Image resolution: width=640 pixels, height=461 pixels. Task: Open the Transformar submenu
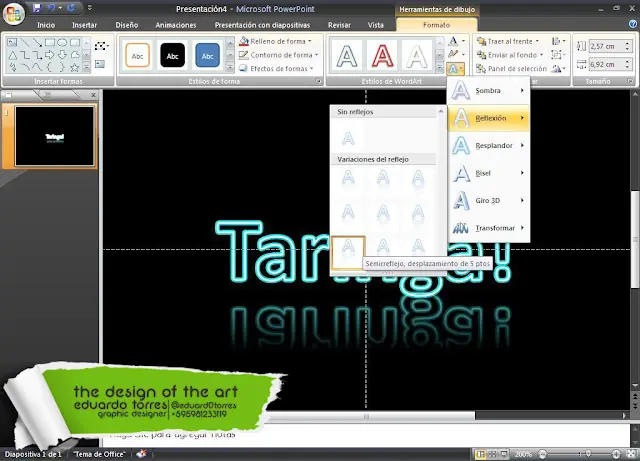click(x=489, y=228)
